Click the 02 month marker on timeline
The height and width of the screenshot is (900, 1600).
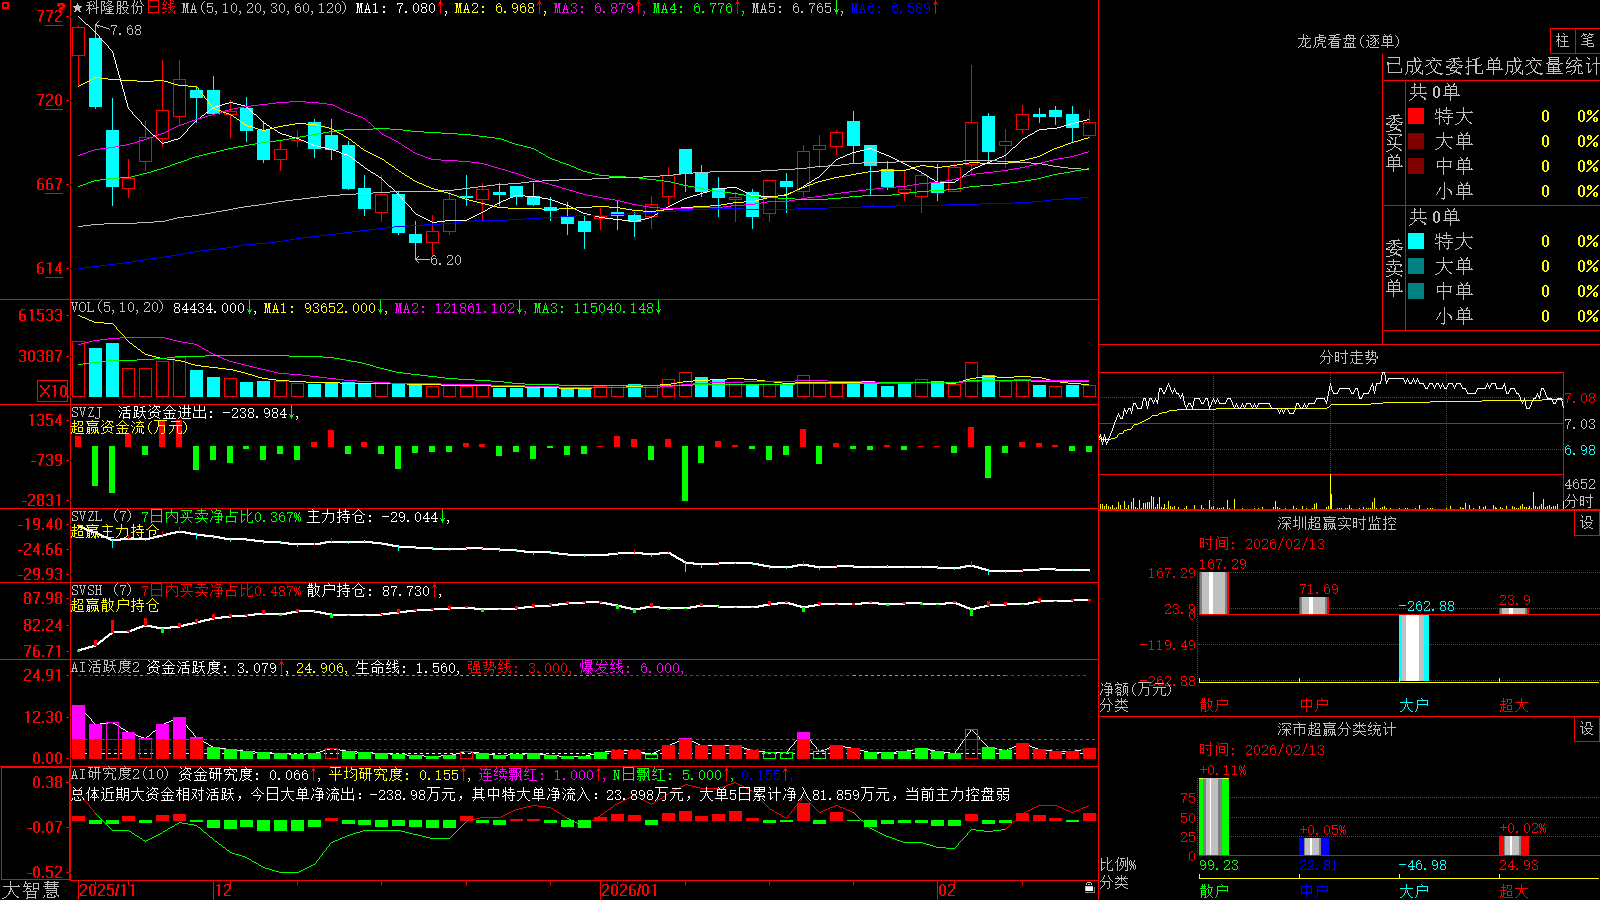point(947,890)
